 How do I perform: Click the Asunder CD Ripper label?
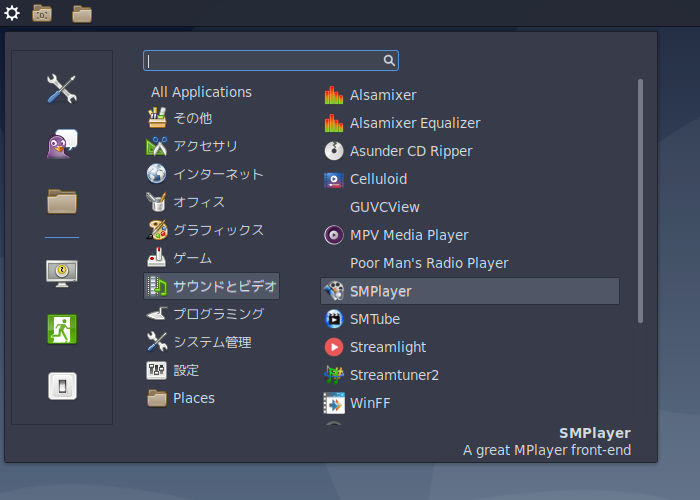(411, 151)
